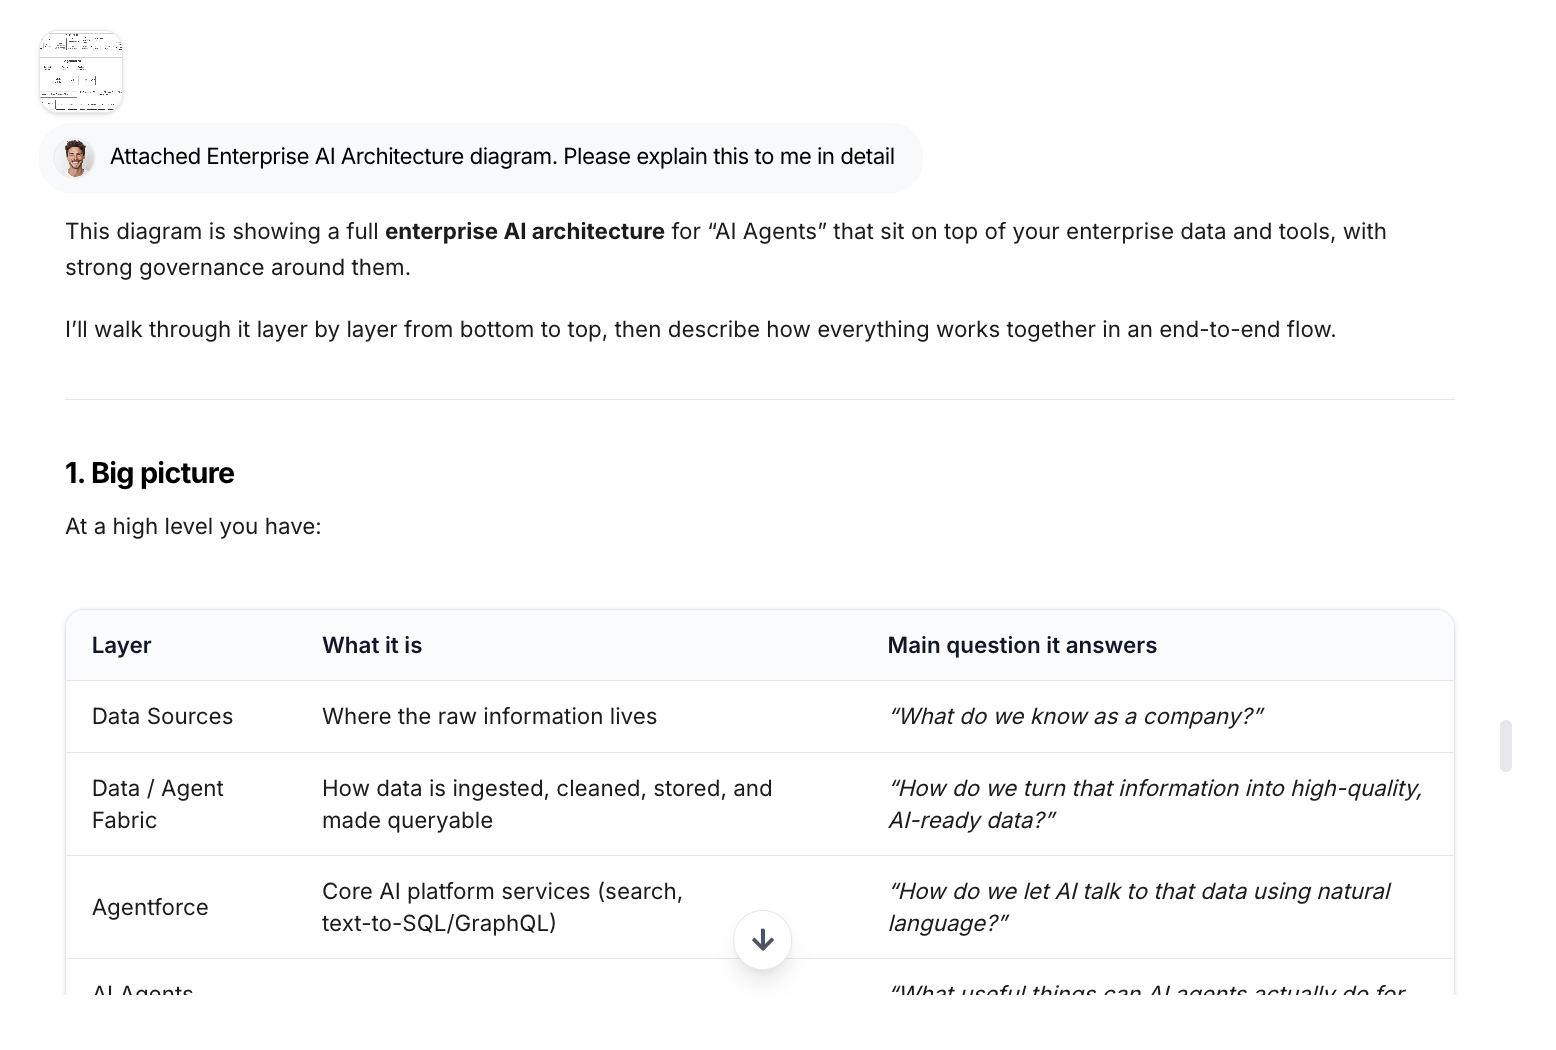Click "Where the raw information lives" cell
The height and width of the screenshot is (1050, 1556).
pos(489,716)
